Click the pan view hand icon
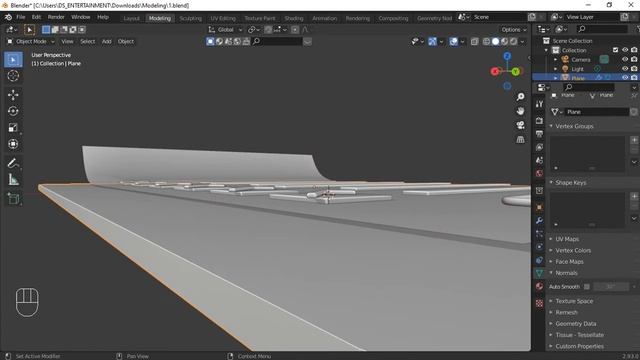The width and height of the screenshot is (640, 360). 520,111
